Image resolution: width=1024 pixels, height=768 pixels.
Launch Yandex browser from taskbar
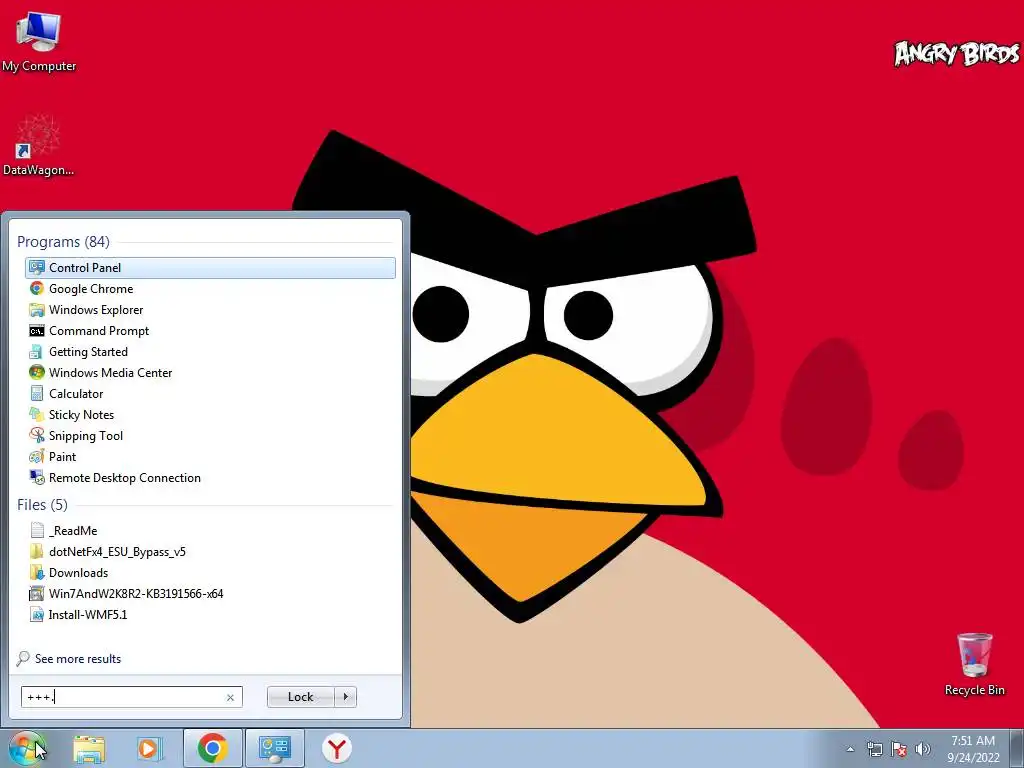(x=336, y=748)
